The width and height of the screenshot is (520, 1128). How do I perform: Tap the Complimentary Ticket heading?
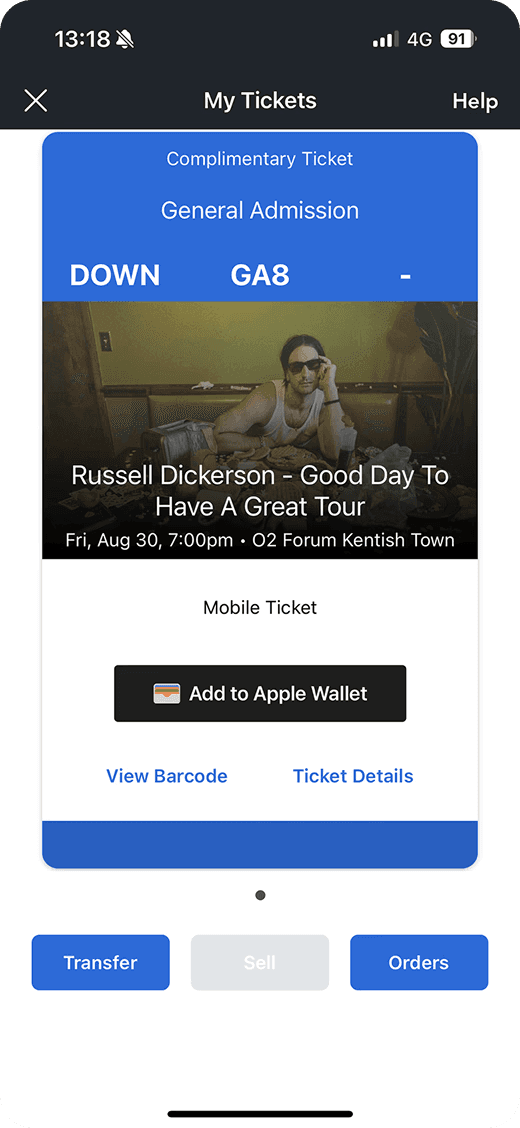tap(260, 158)
